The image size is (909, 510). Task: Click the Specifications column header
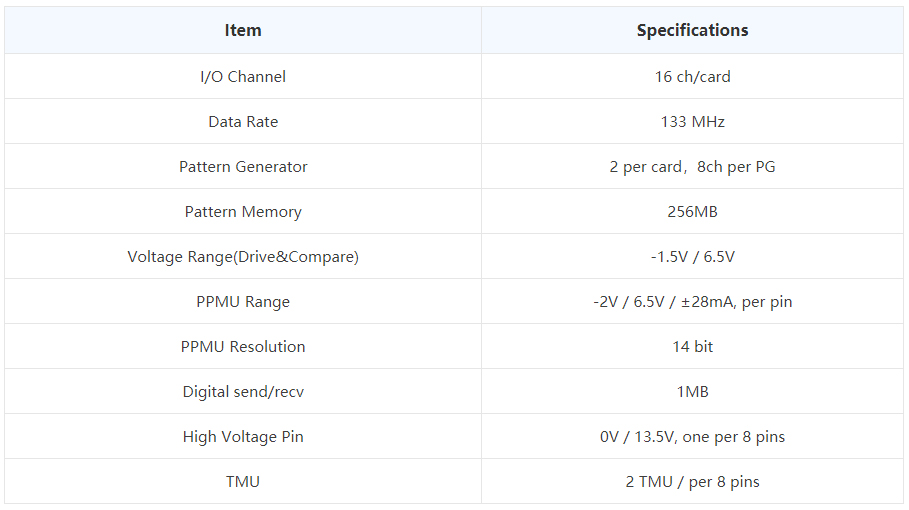(x=692, y=30)
